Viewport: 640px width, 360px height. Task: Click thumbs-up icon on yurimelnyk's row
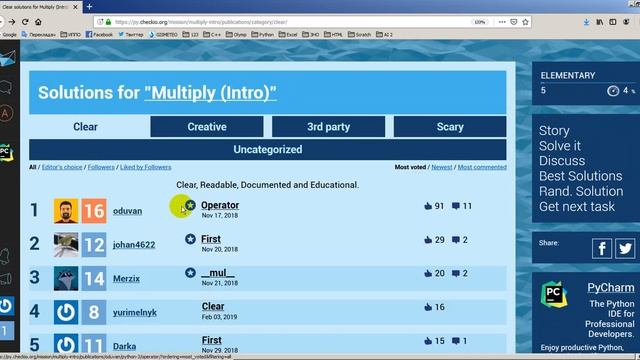pos(428,307)
